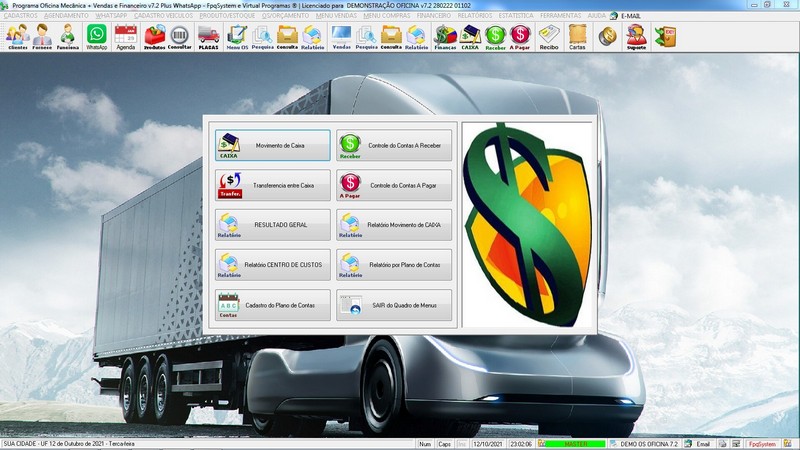The width and height of the screenshot is (800, 450).
Task: Click the printer icon in status bar
Action: click(x=722, y=444)
